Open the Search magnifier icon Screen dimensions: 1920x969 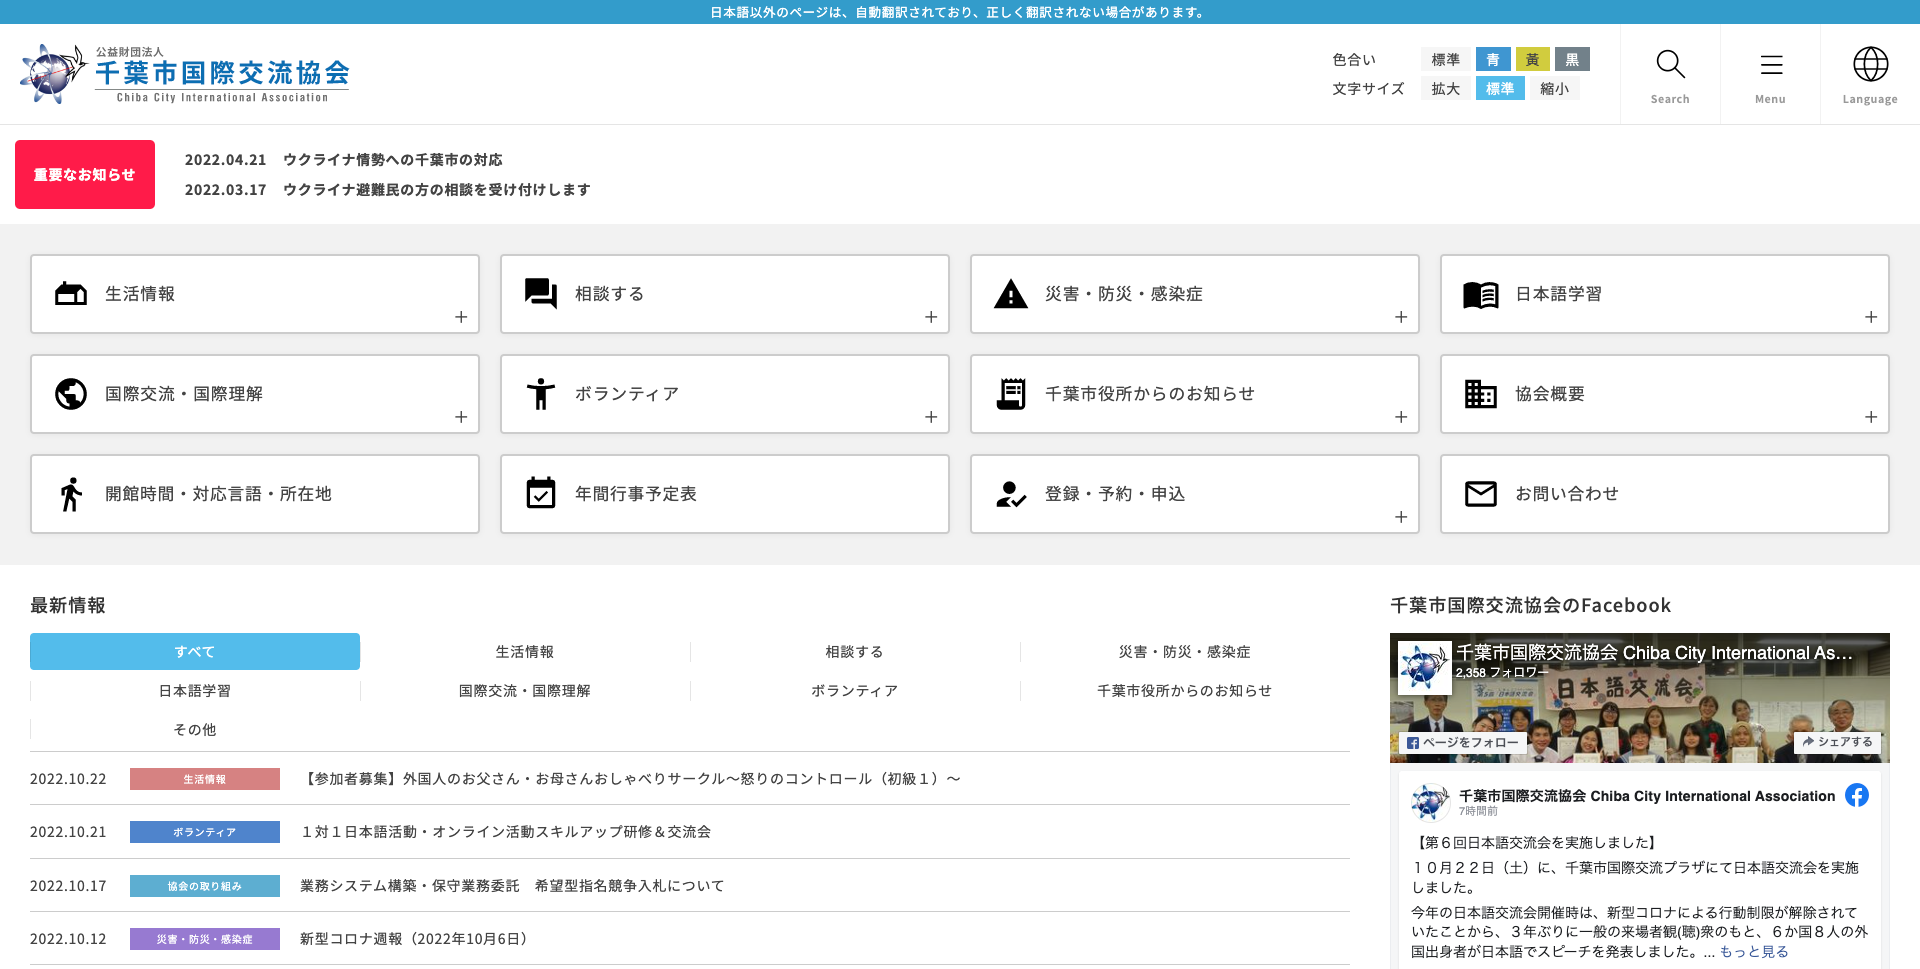(x=1669, y=64)
